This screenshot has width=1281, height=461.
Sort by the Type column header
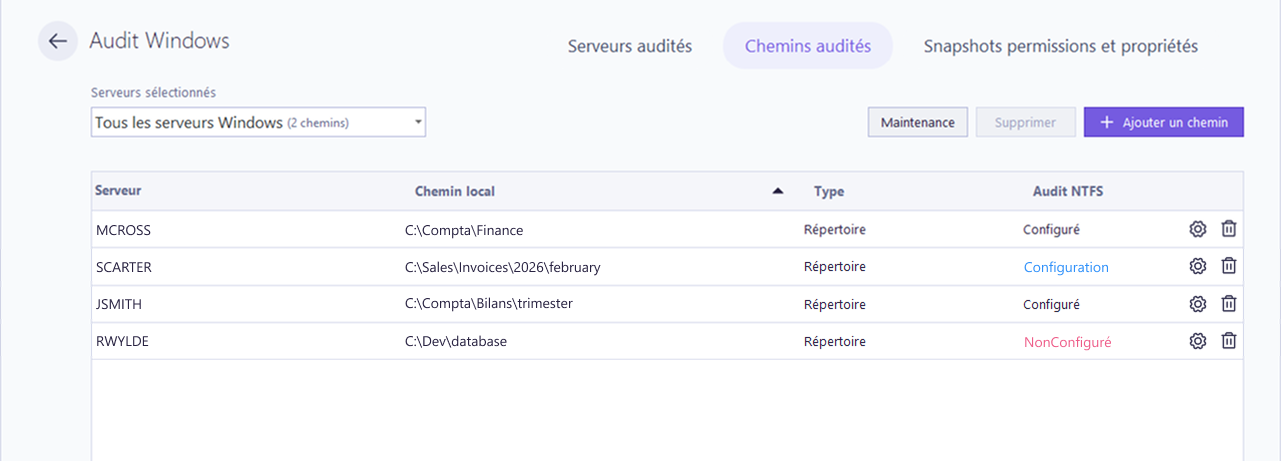pyautogui.click(x=829, y=192)
